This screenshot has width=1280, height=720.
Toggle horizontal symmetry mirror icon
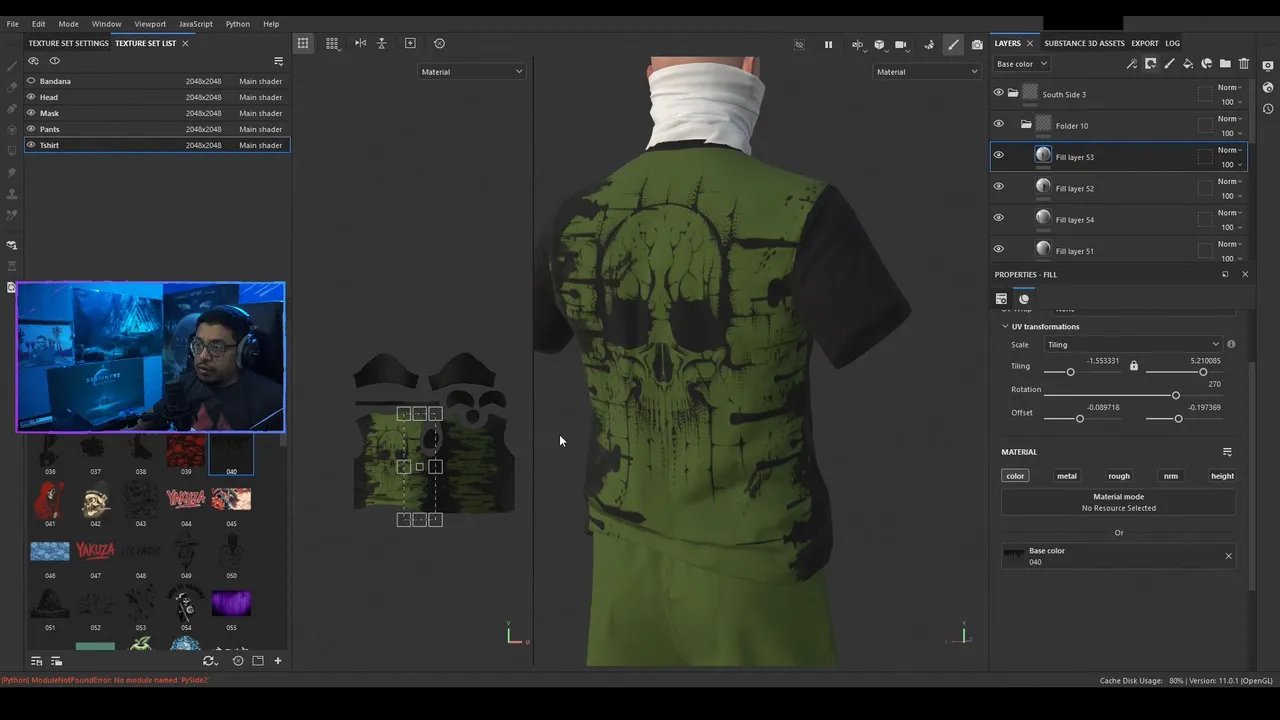click(360, 43)
